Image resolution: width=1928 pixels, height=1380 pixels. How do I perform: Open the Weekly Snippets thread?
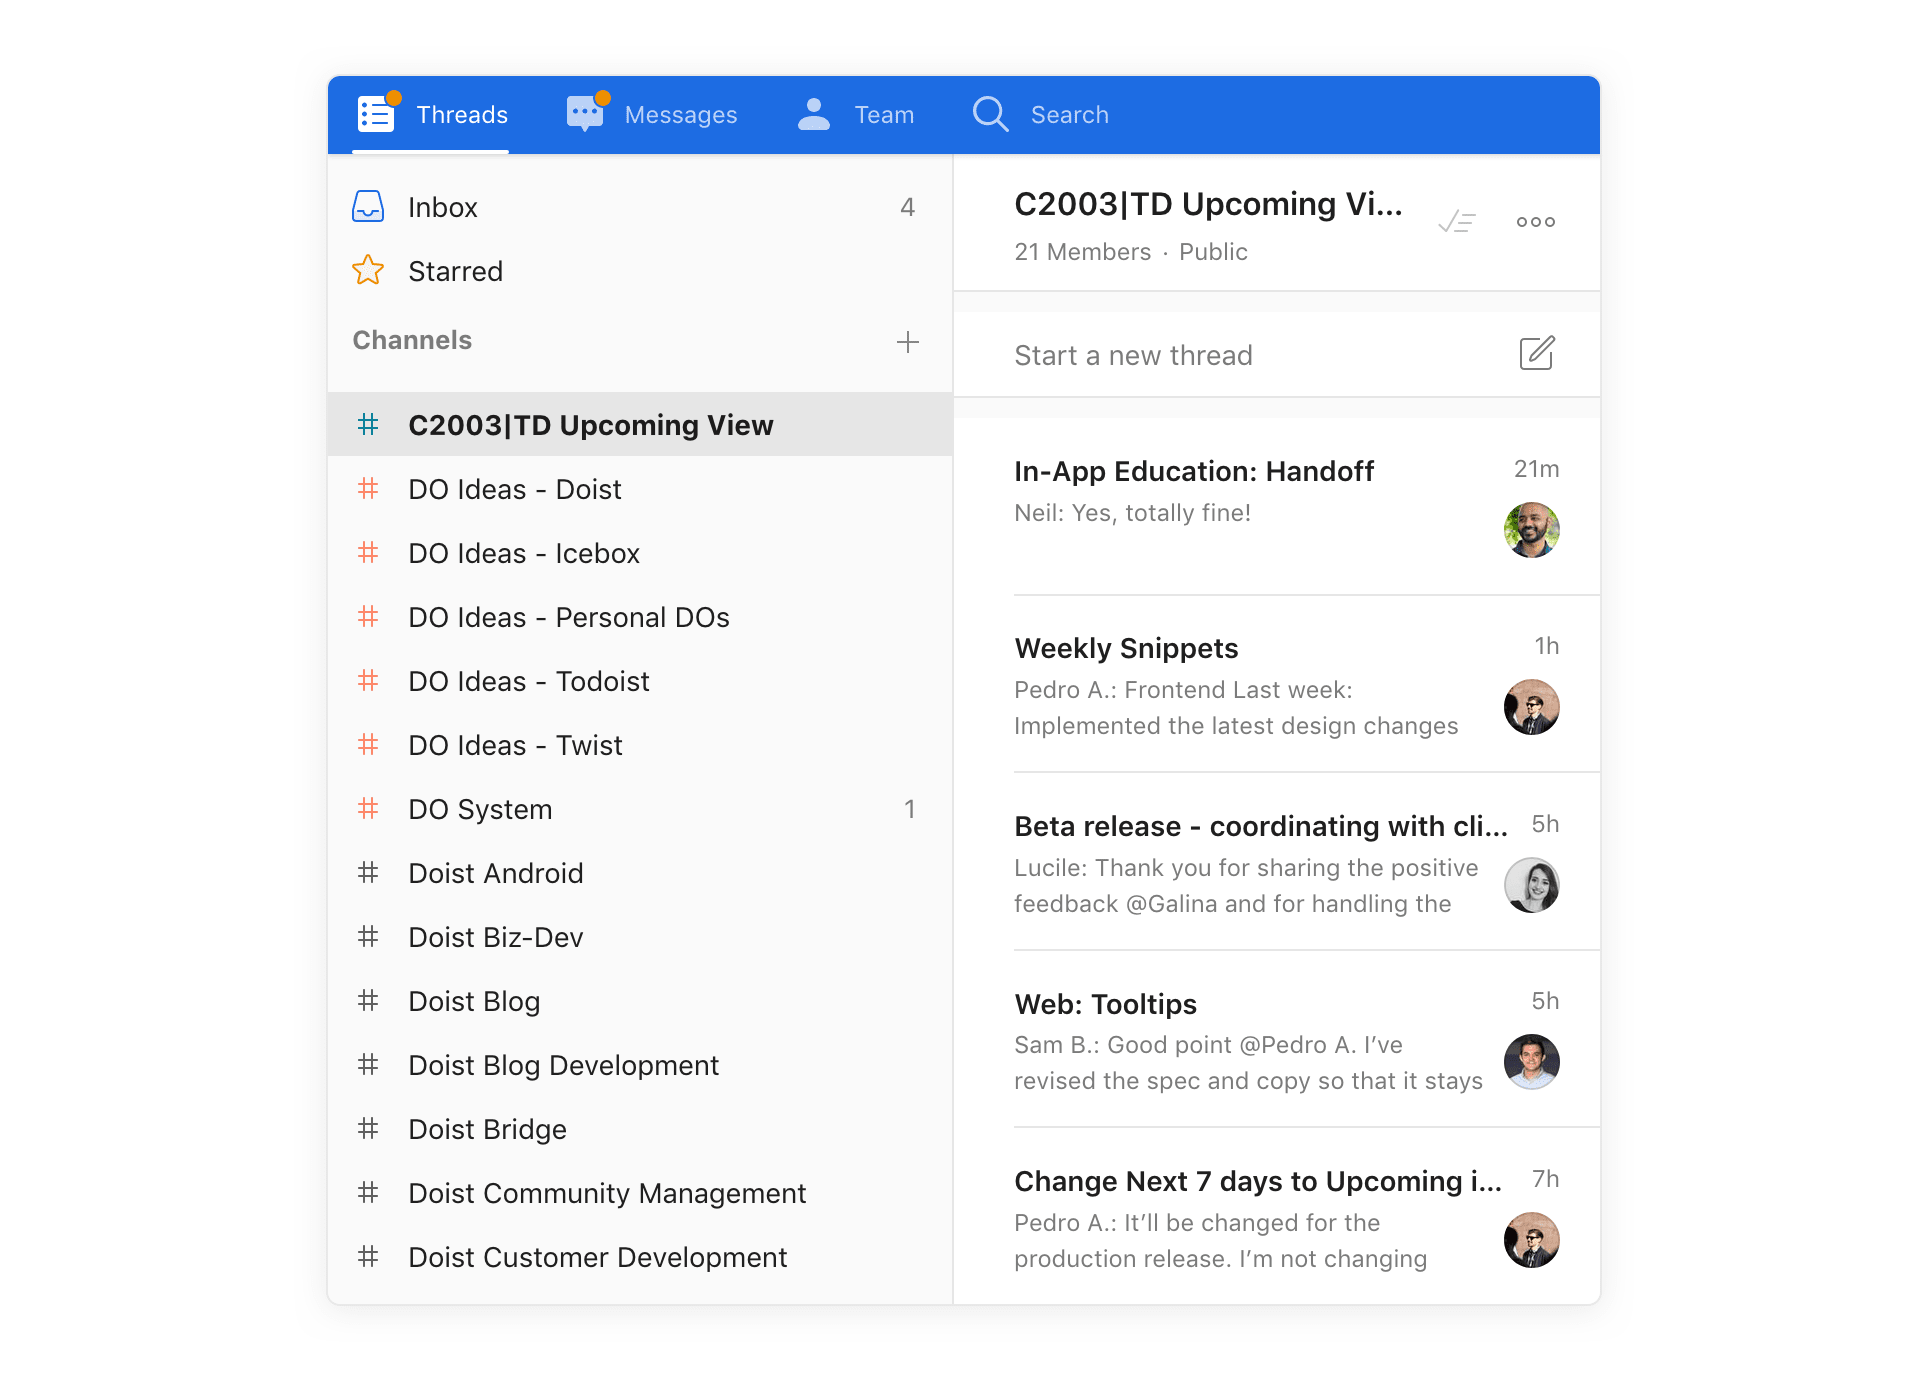(1125, 648)
